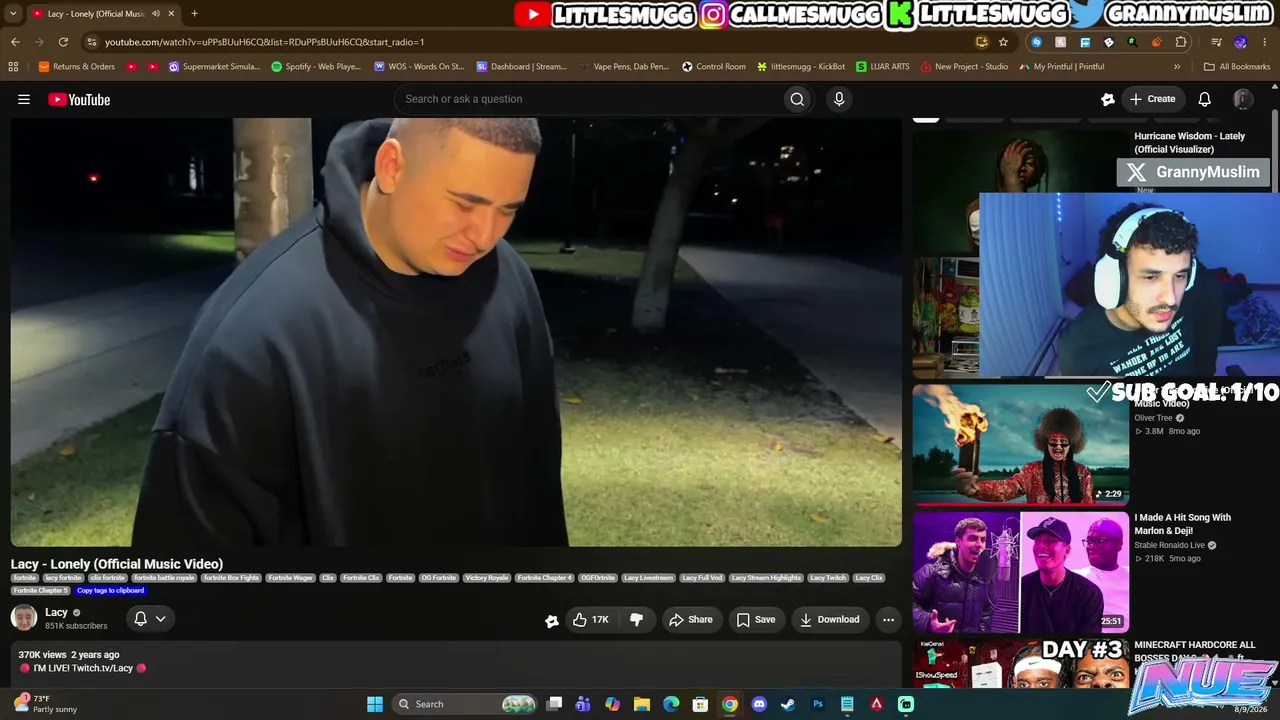Image resolution: width=1280 pixels, height=720 pixels.
Task: Open littlesmugg - KickBot bookmark
Action: [801, 67]
